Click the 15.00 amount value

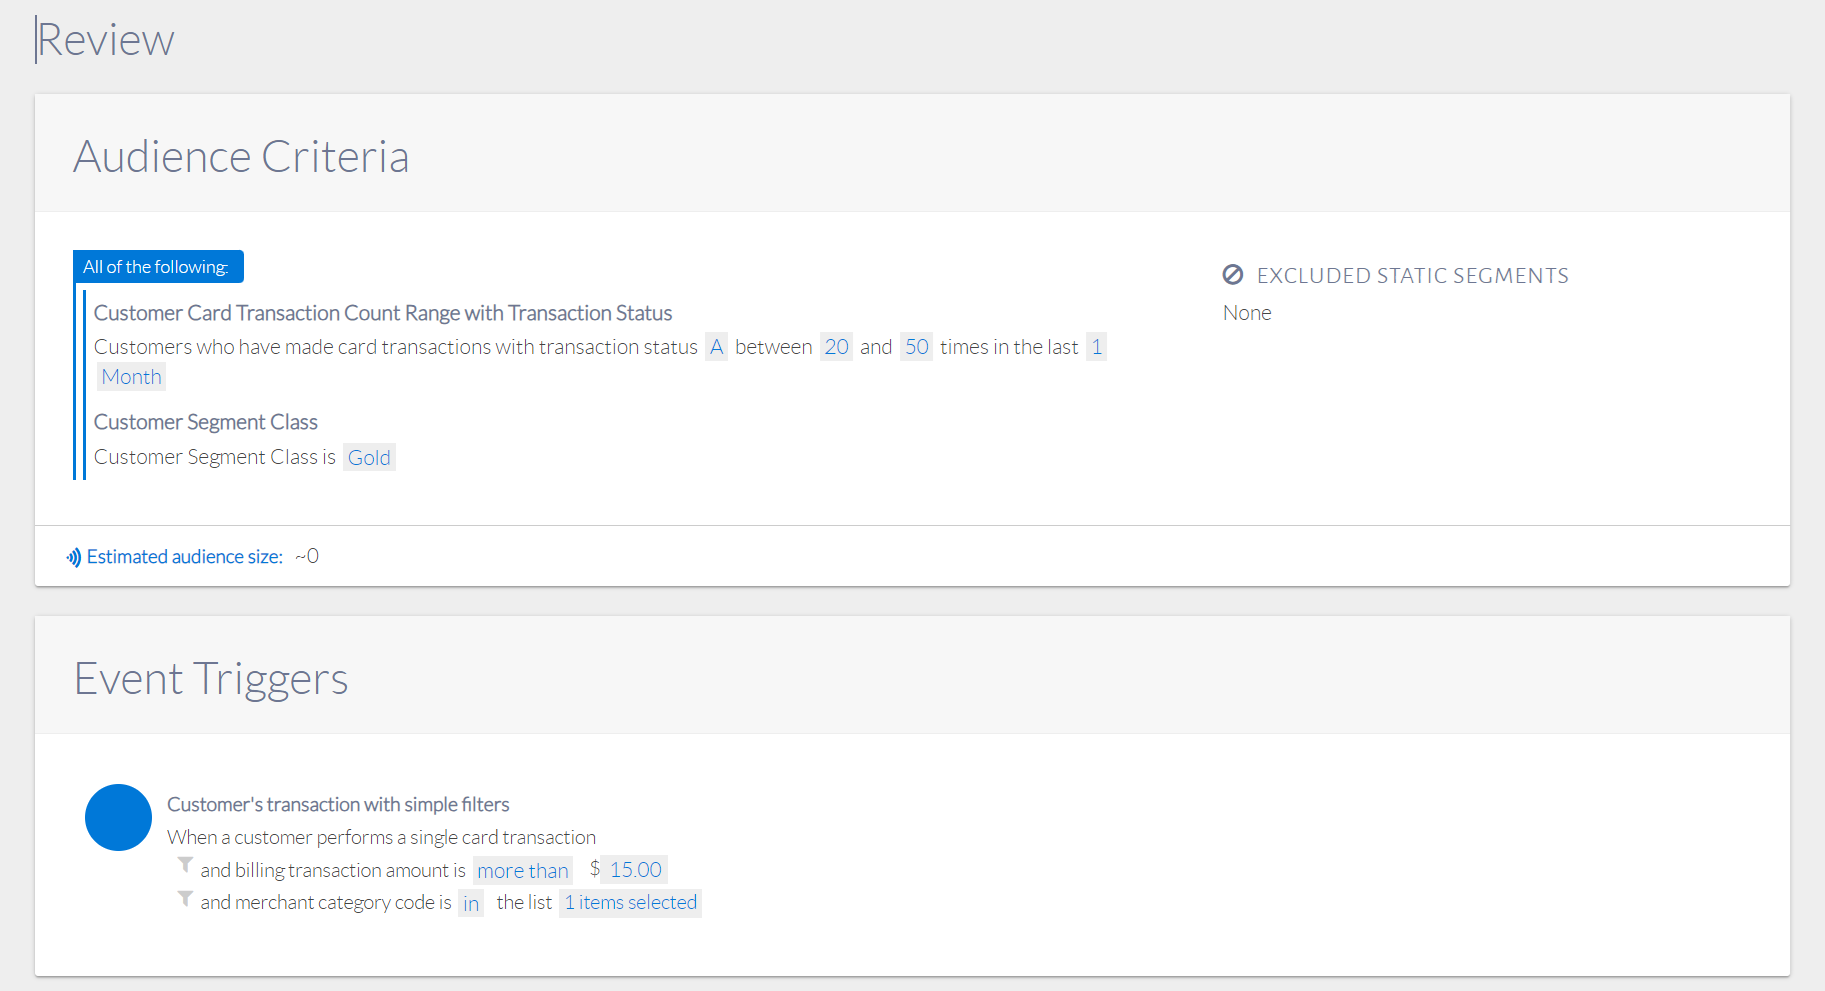click(x=635, y=870)
